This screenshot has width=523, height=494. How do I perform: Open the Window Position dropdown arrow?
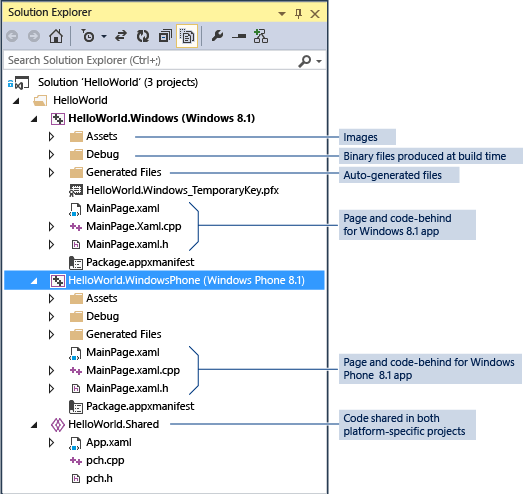(x=282, y=14)
